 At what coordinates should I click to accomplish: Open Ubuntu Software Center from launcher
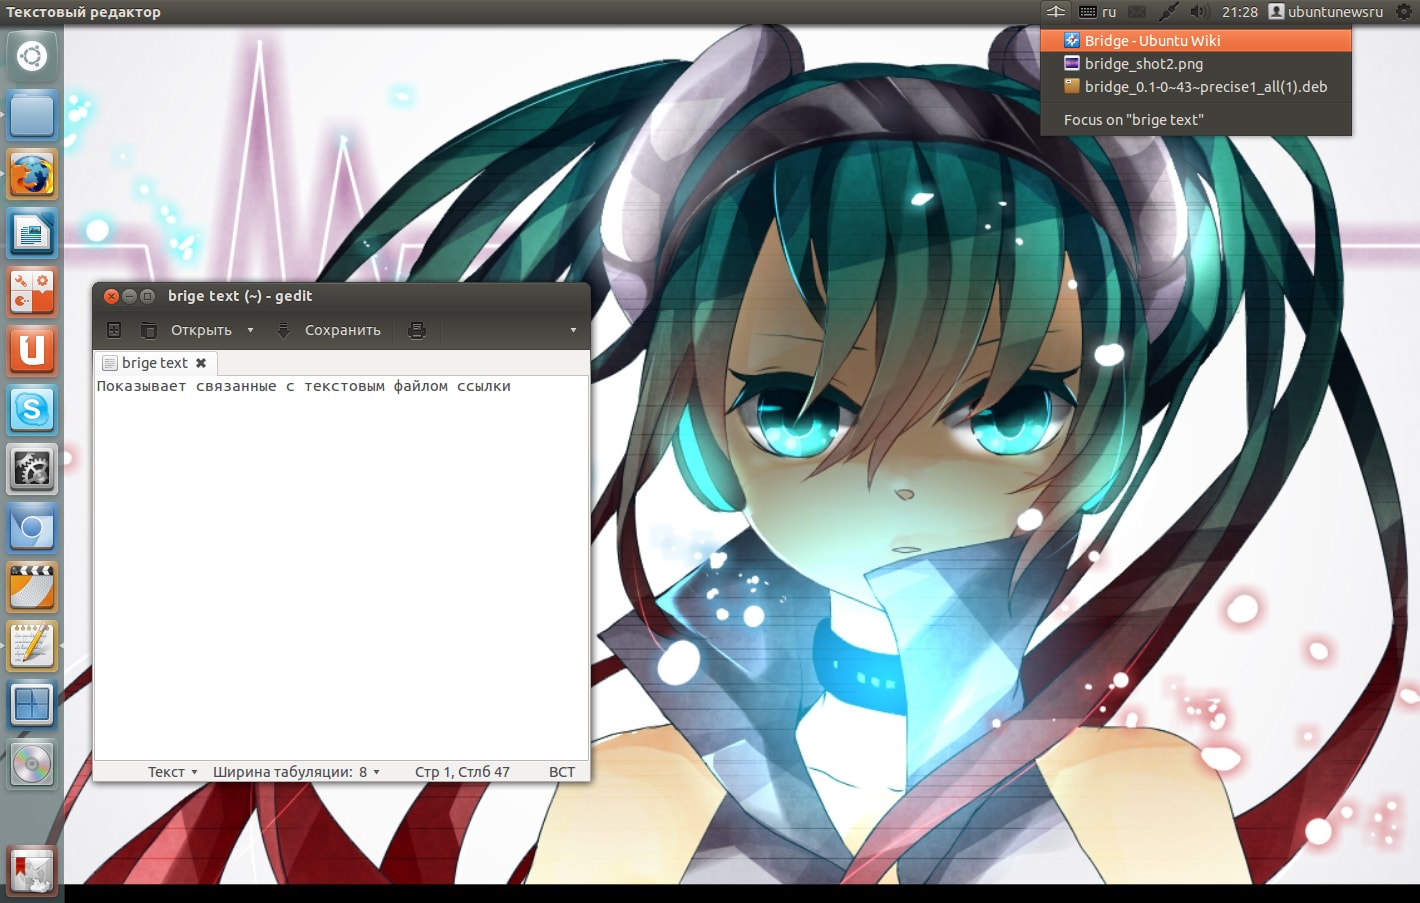32,292
